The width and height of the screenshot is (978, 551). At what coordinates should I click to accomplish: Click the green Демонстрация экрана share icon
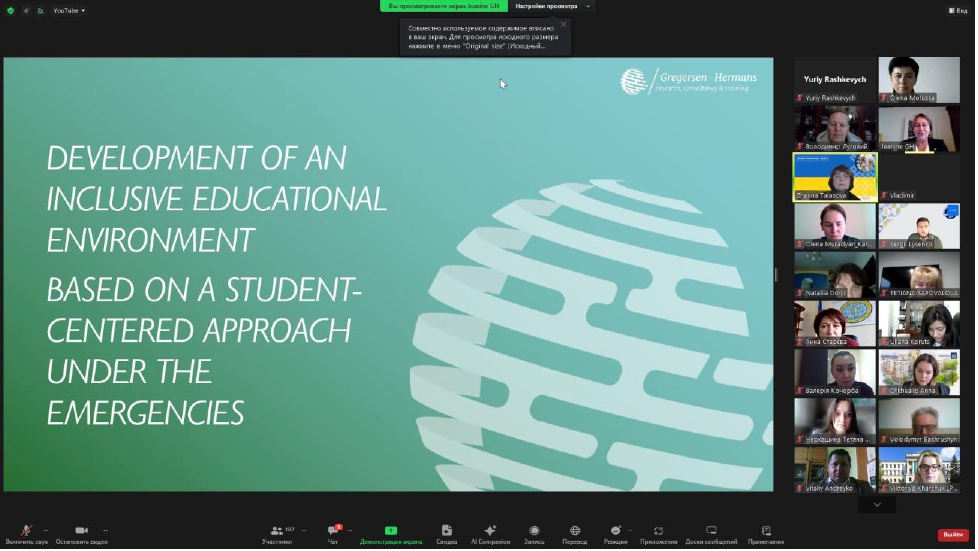[390, 532]
